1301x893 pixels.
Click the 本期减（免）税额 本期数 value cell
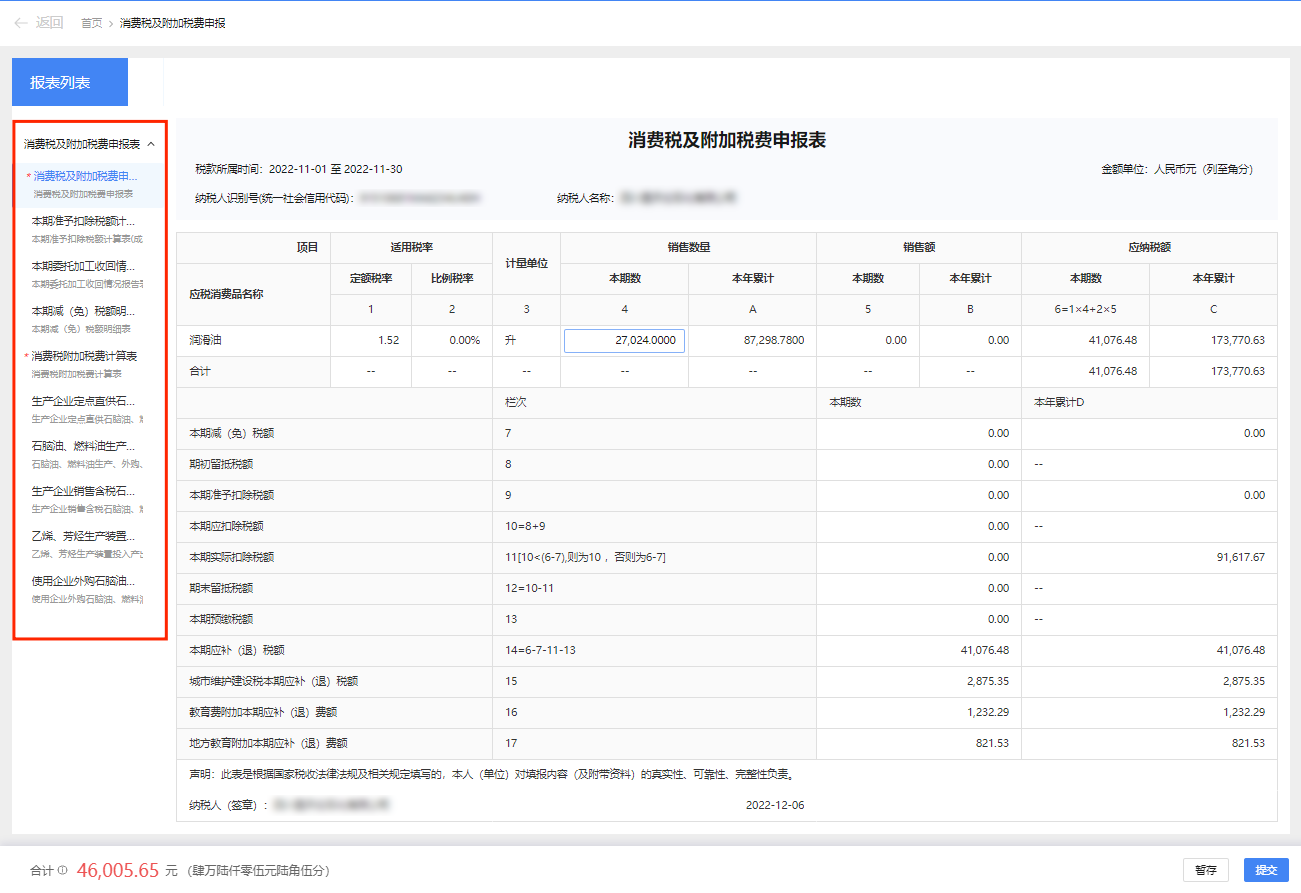point(918,434)
